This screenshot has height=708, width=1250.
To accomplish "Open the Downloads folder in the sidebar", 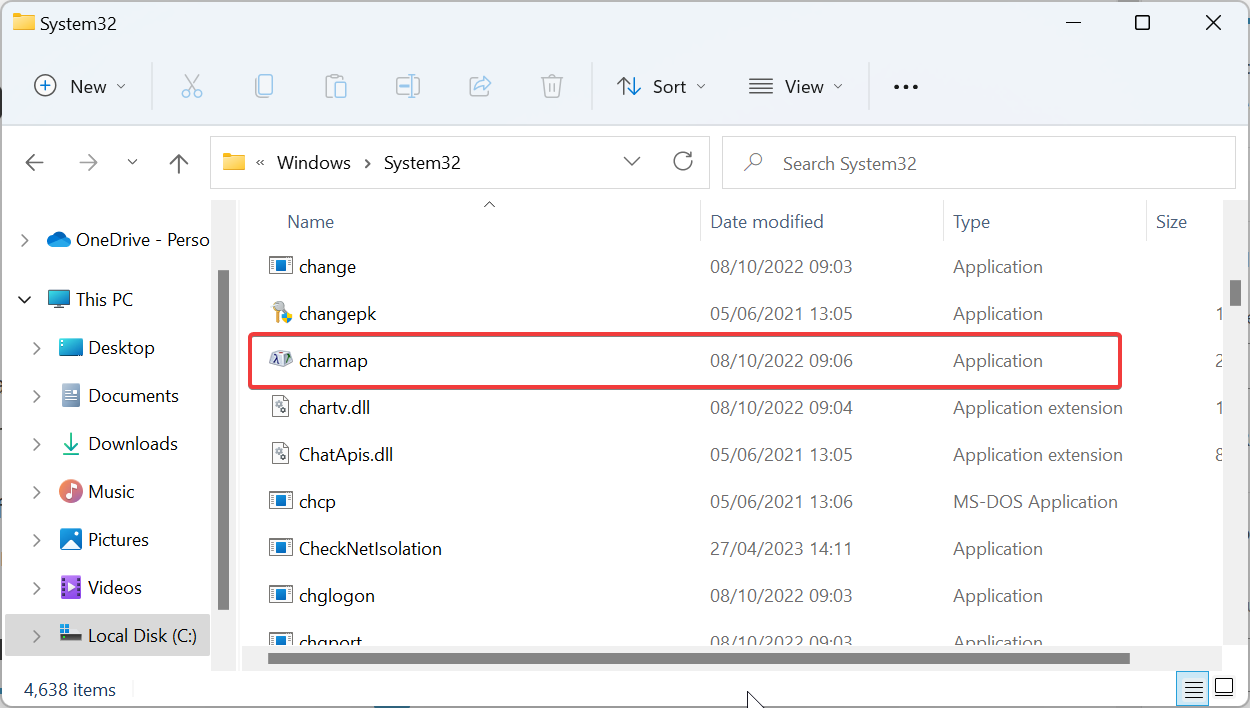I will 119,444.
